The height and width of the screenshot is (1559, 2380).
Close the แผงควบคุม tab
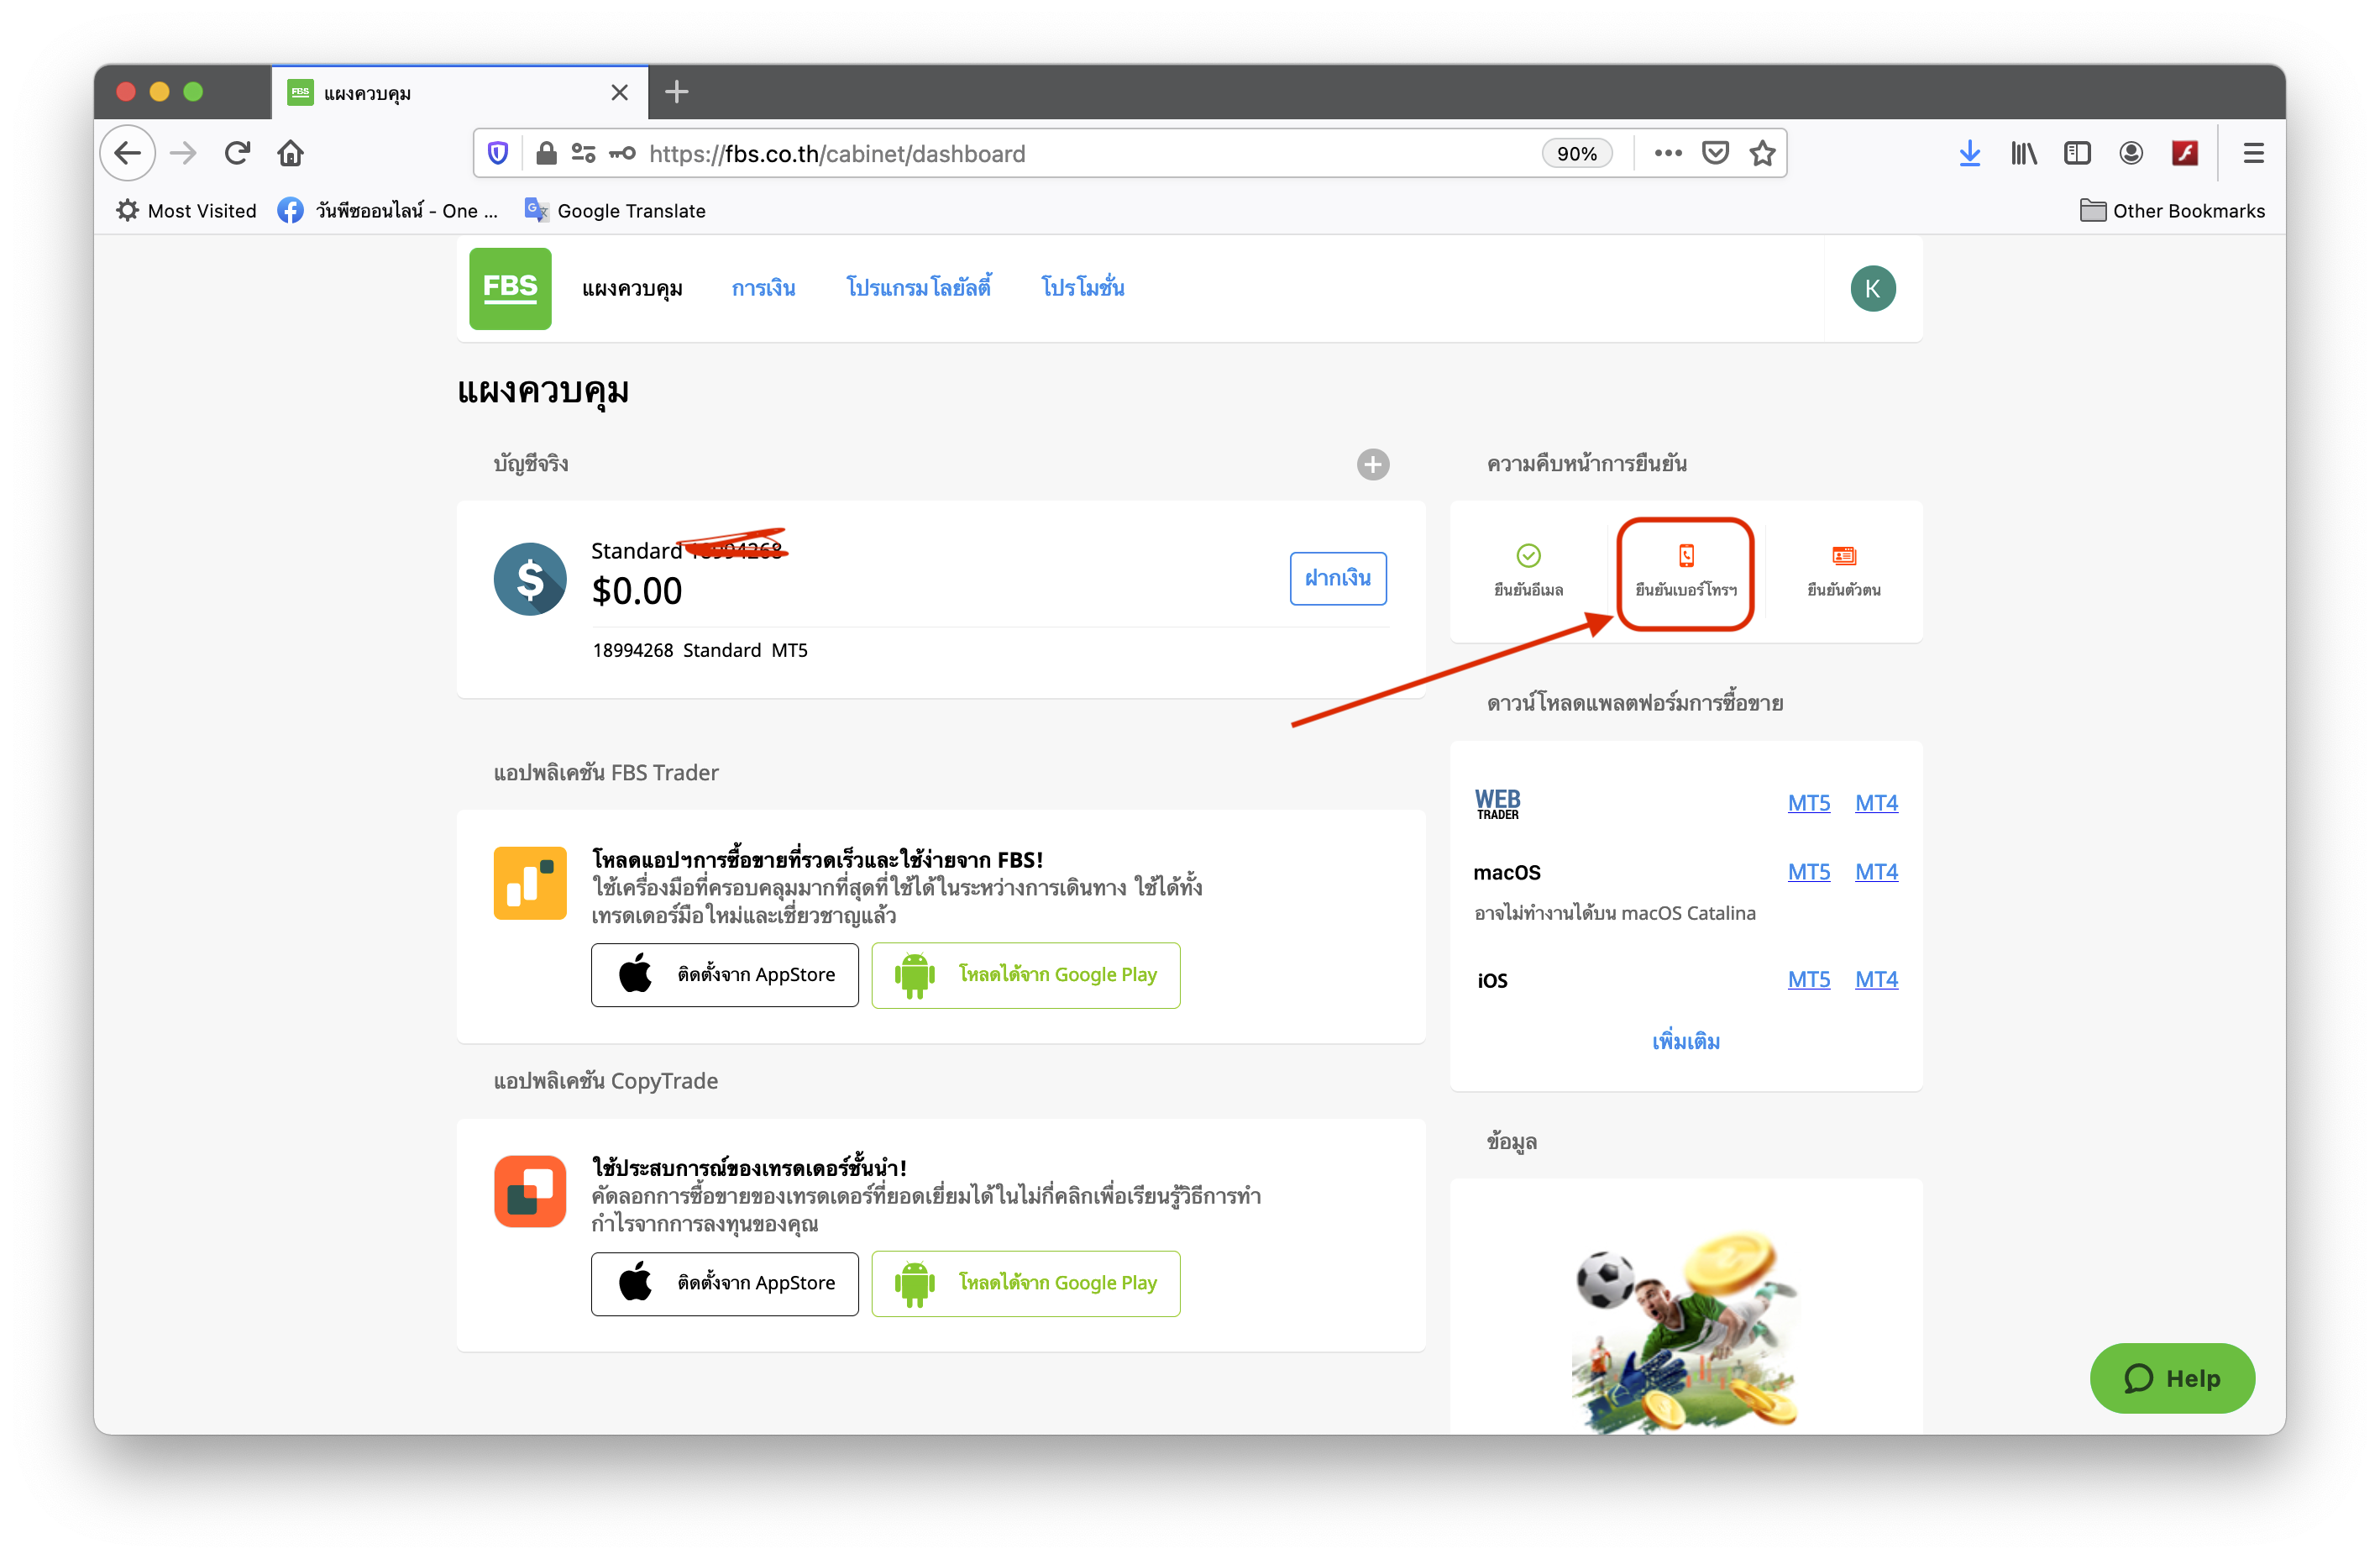click(620, 93)
